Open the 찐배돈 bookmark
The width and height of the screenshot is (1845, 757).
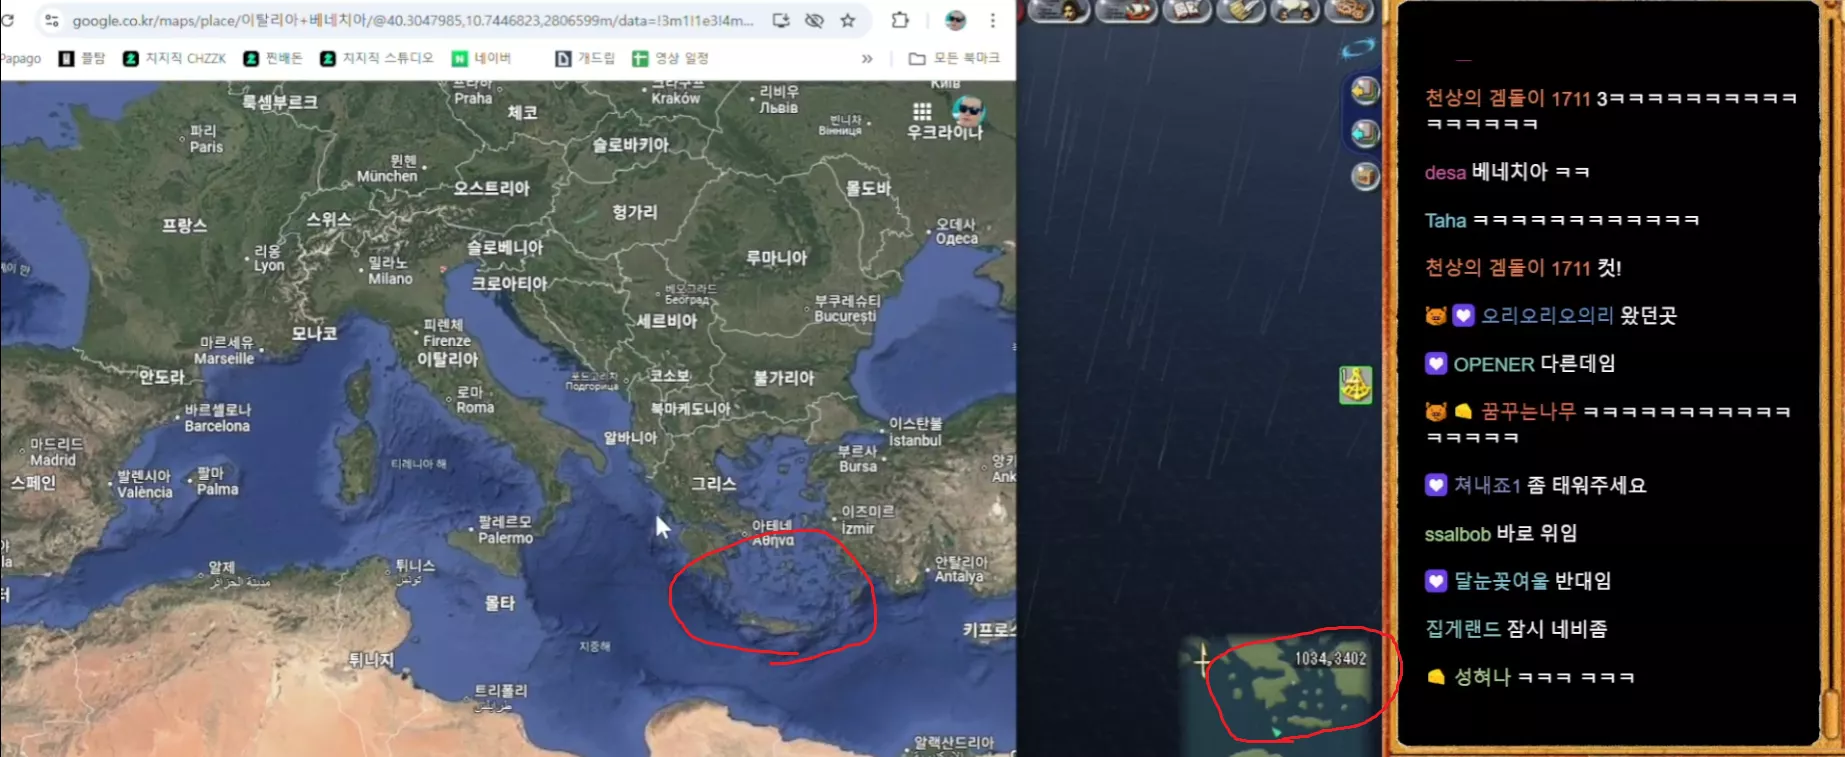[x=273, y=59]
